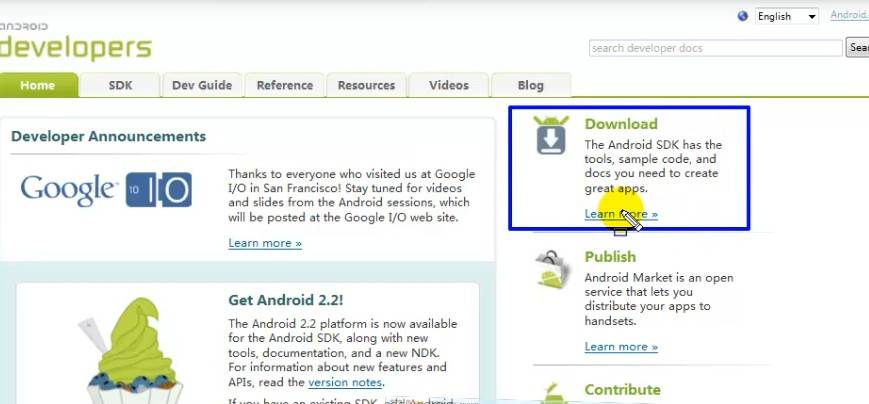Open the Download heading link

[621, 124]
